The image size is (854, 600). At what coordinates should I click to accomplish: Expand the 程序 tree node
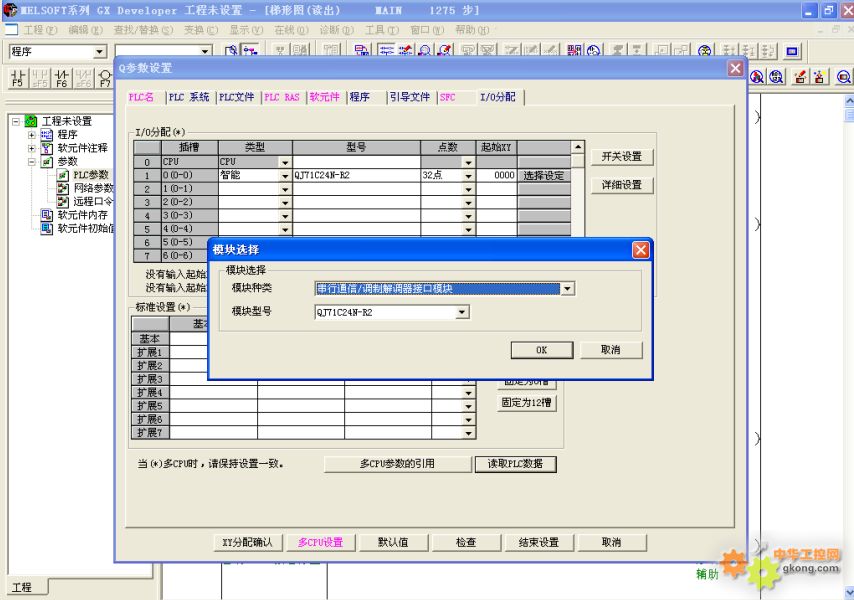tap(32, 134)
